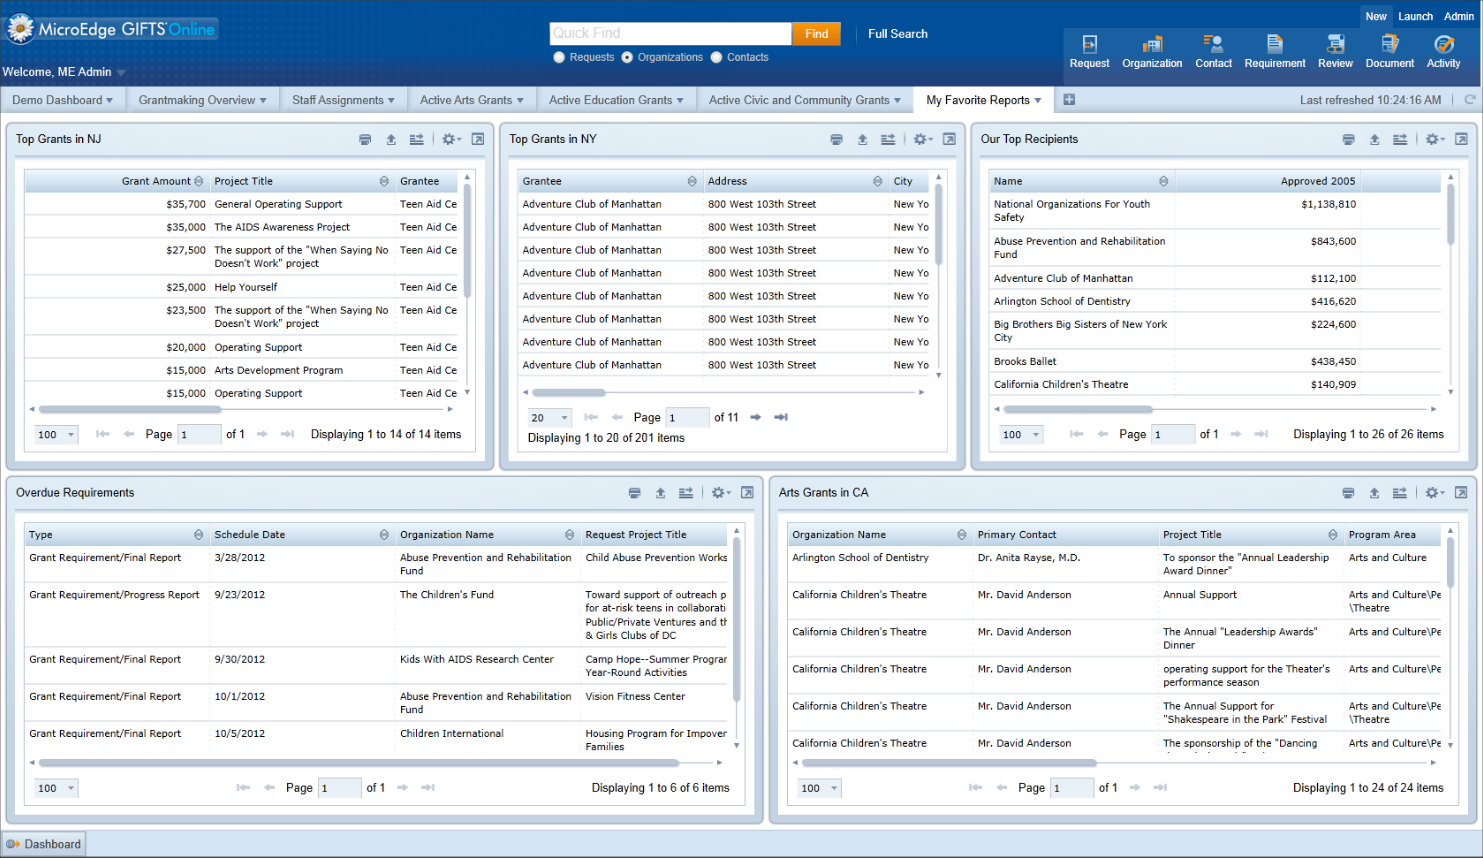
Task: Click the orange Find button
Action: pyautogui.click(x=816, y=34)
